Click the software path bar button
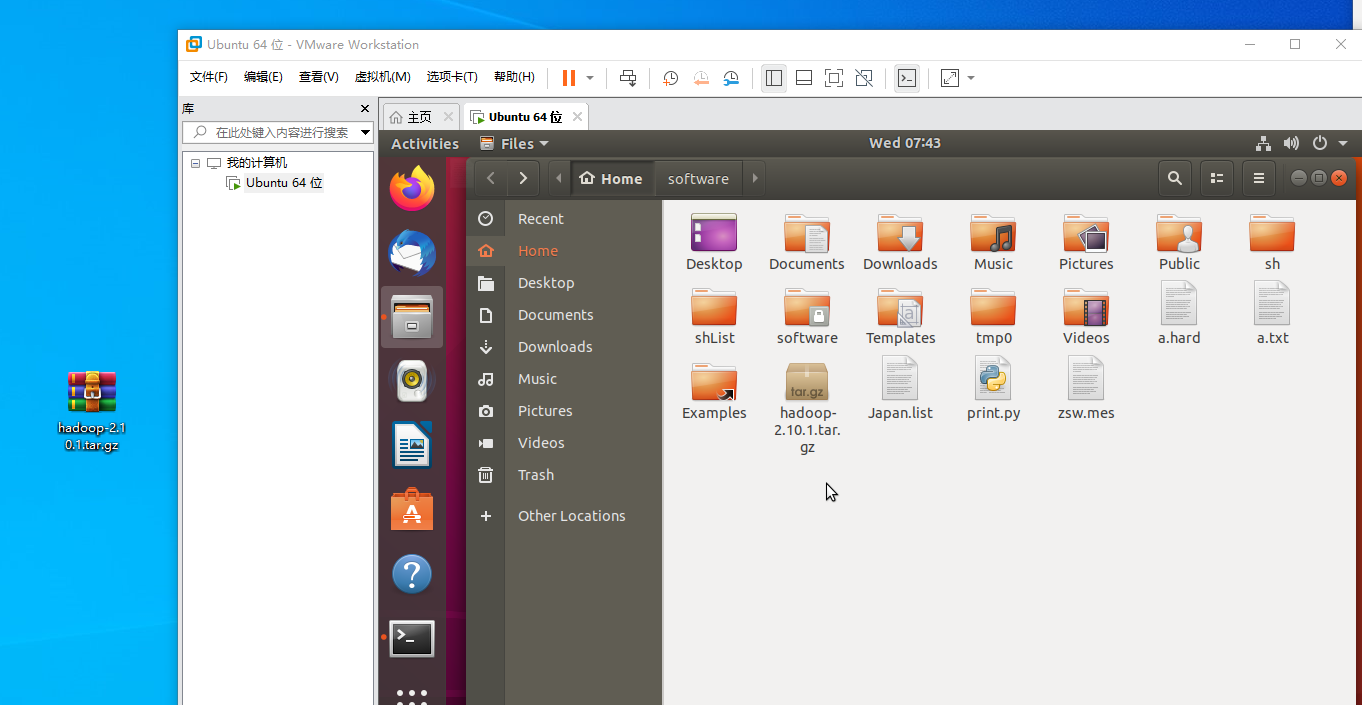1362x705 pixels. pyautogui.click(x=698, y=179)
